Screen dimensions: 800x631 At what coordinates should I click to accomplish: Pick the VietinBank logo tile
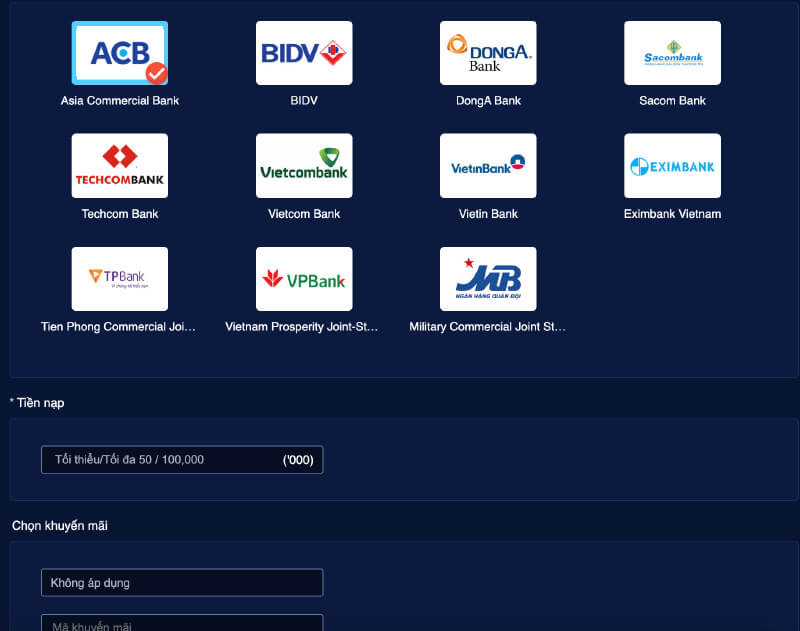488,166
